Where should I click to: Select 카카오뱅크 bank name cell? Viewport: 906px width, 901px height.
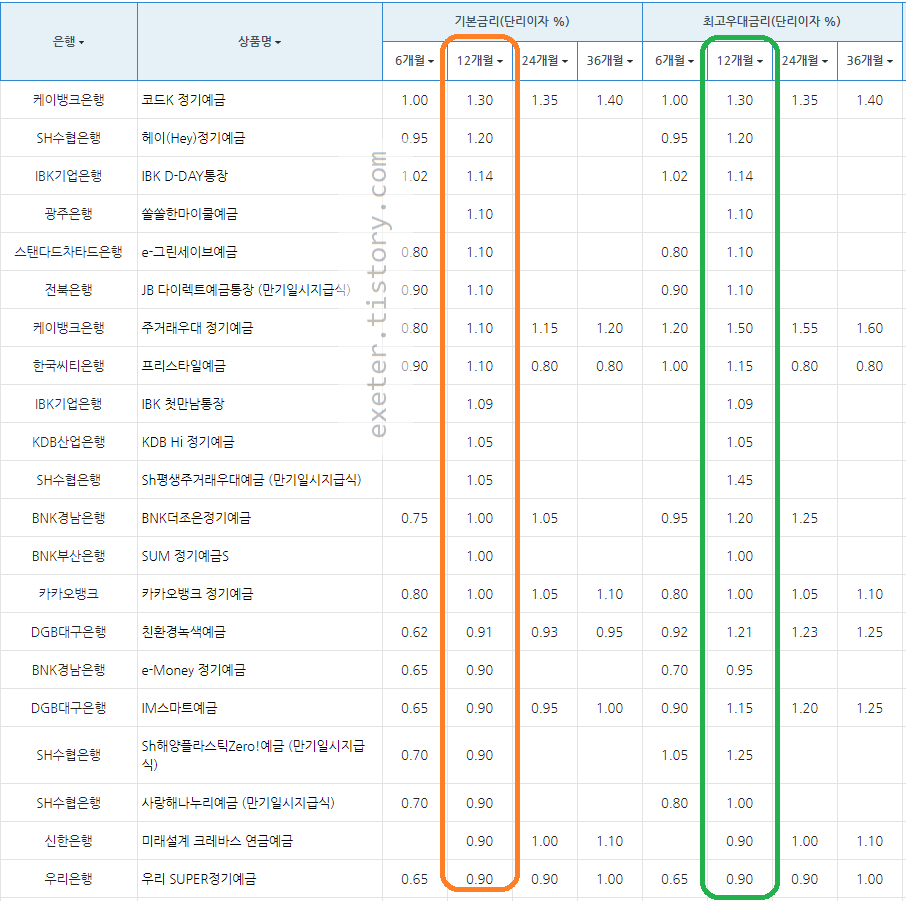click(x=68, y=594)
